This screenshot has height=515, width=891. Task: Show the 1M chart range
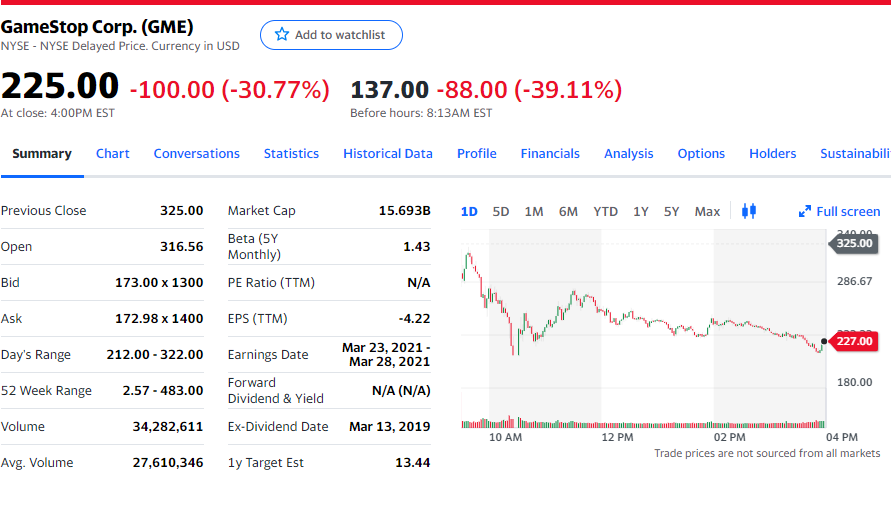pos(534,211)
